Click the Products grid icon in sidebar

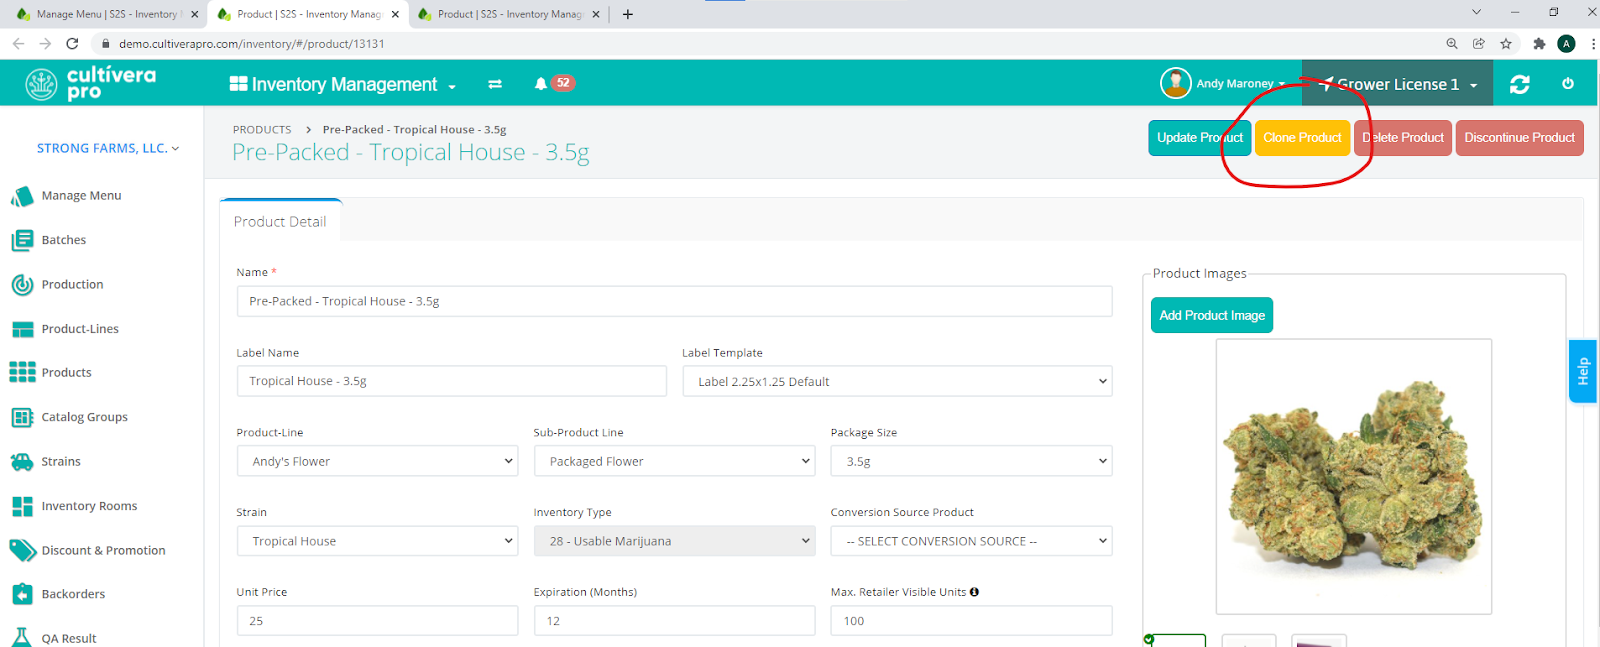(22, 372)
